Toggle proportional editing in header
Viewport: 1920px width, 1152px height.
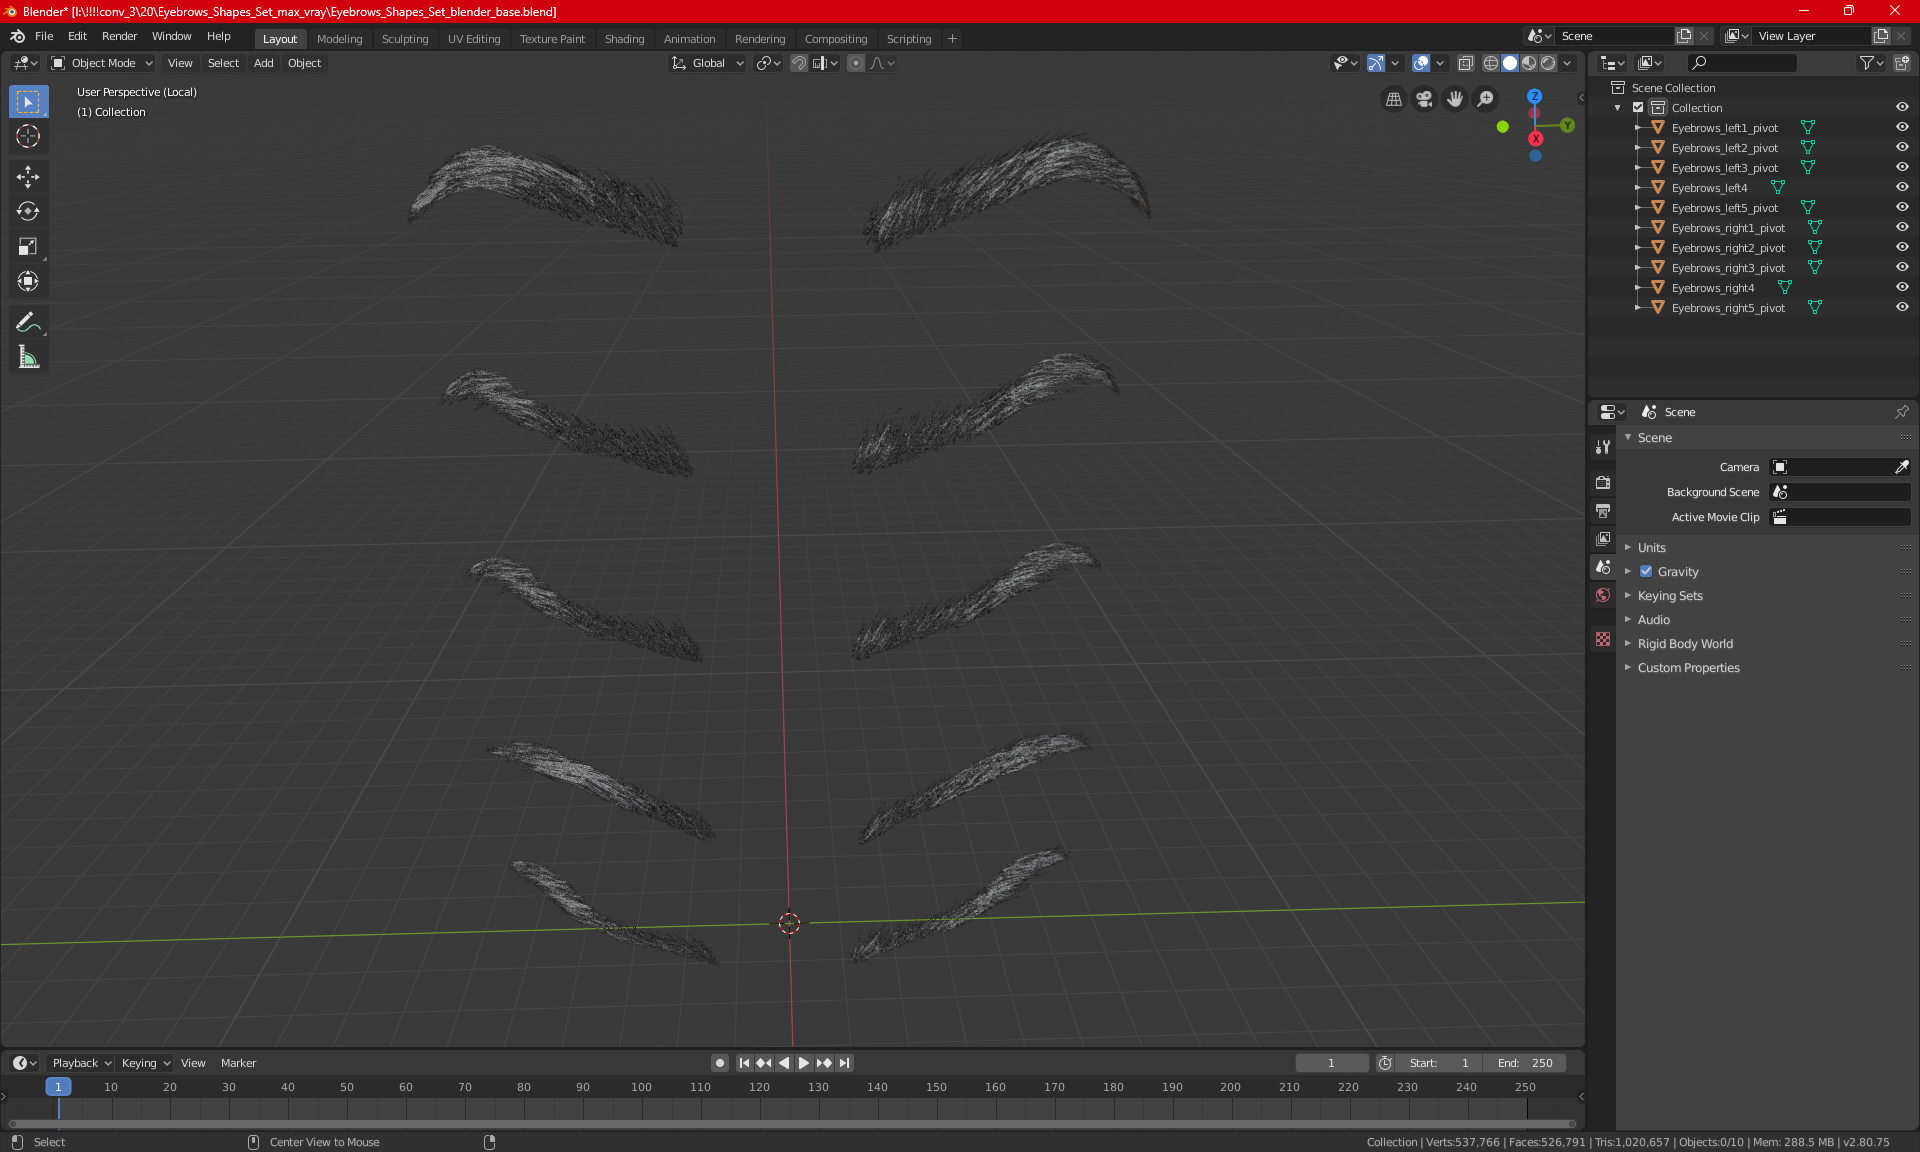click(x=856, y=63)
